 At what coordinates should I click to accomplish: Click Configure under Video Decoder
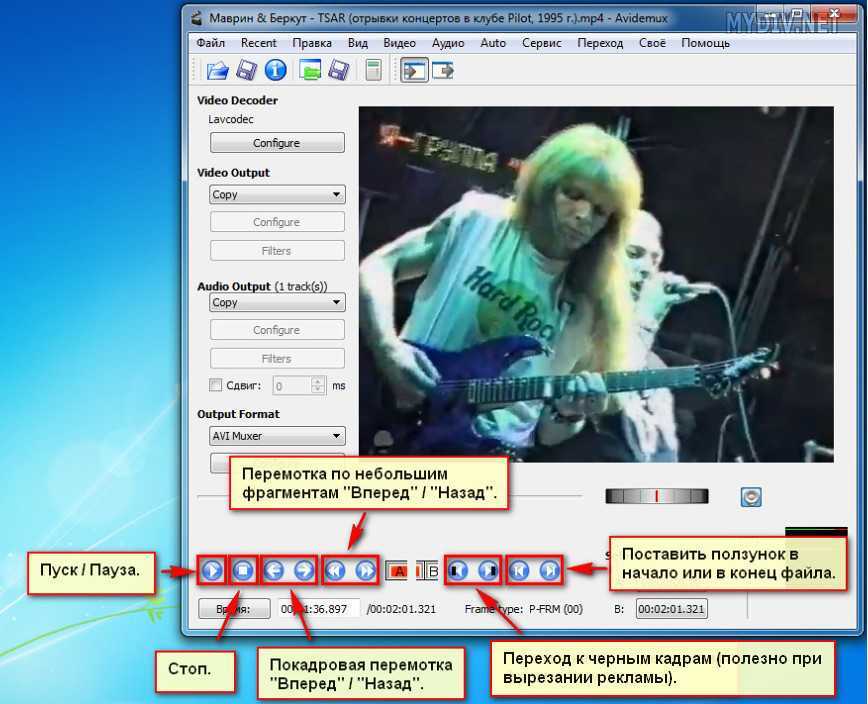[x=277, y=143]
